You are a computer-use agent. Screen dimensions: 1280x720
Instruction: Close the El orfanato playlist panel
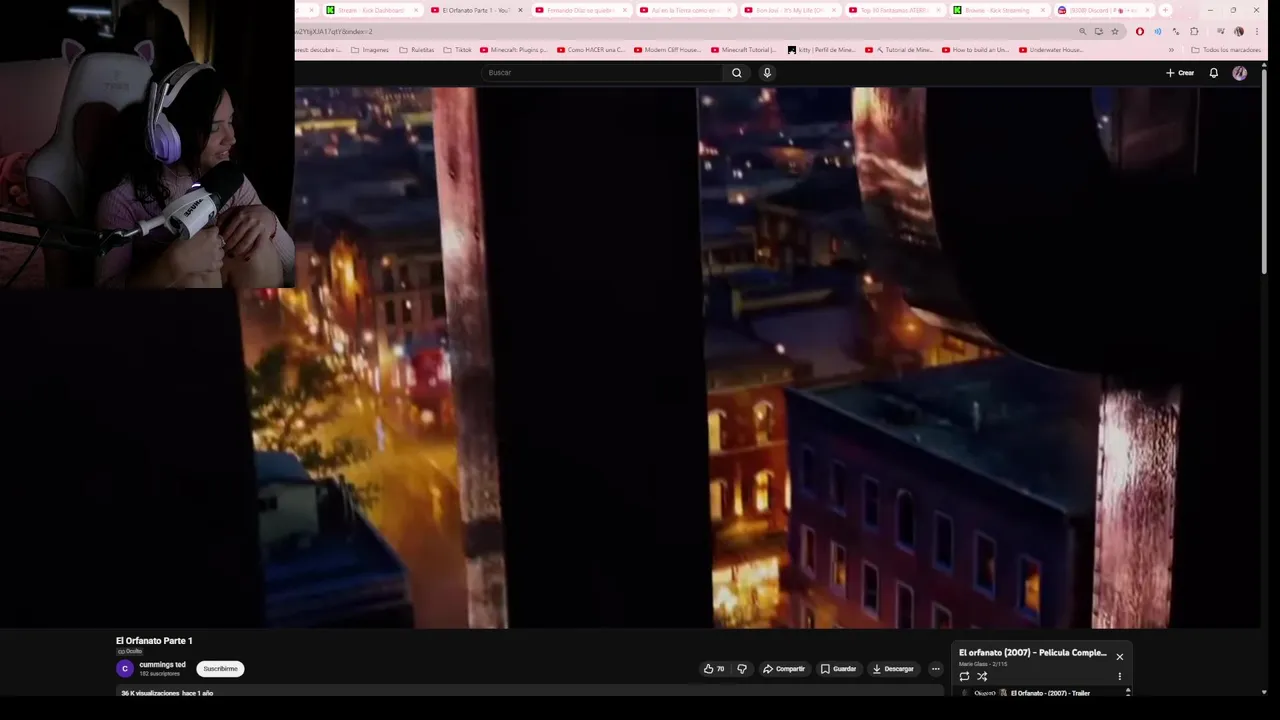(1120, 657)
